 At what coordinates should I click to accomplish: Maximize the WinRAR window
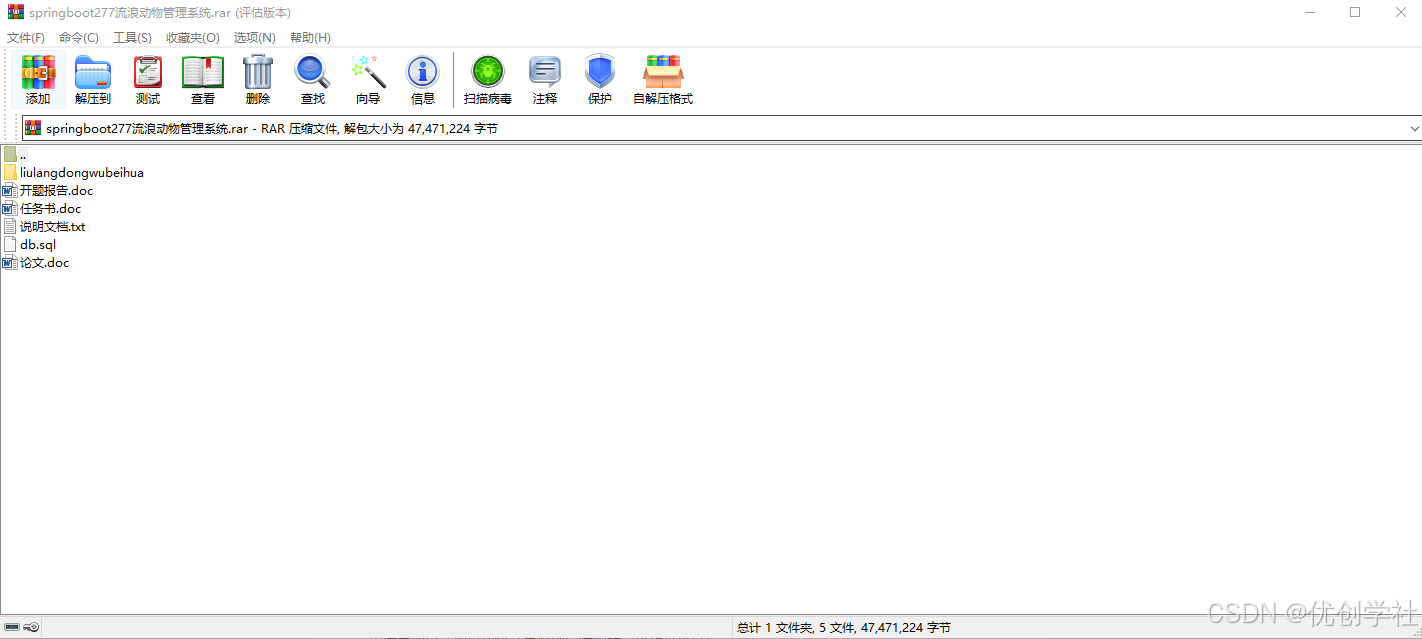pyautogui.click(x=1355, y=12)
